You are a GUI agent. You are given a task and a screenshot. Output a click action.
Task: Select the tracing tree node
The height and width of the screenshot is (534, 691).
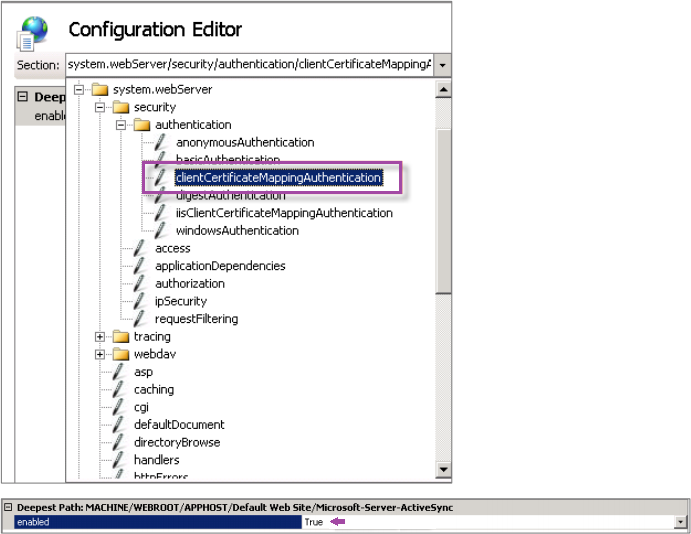[152, 337]
